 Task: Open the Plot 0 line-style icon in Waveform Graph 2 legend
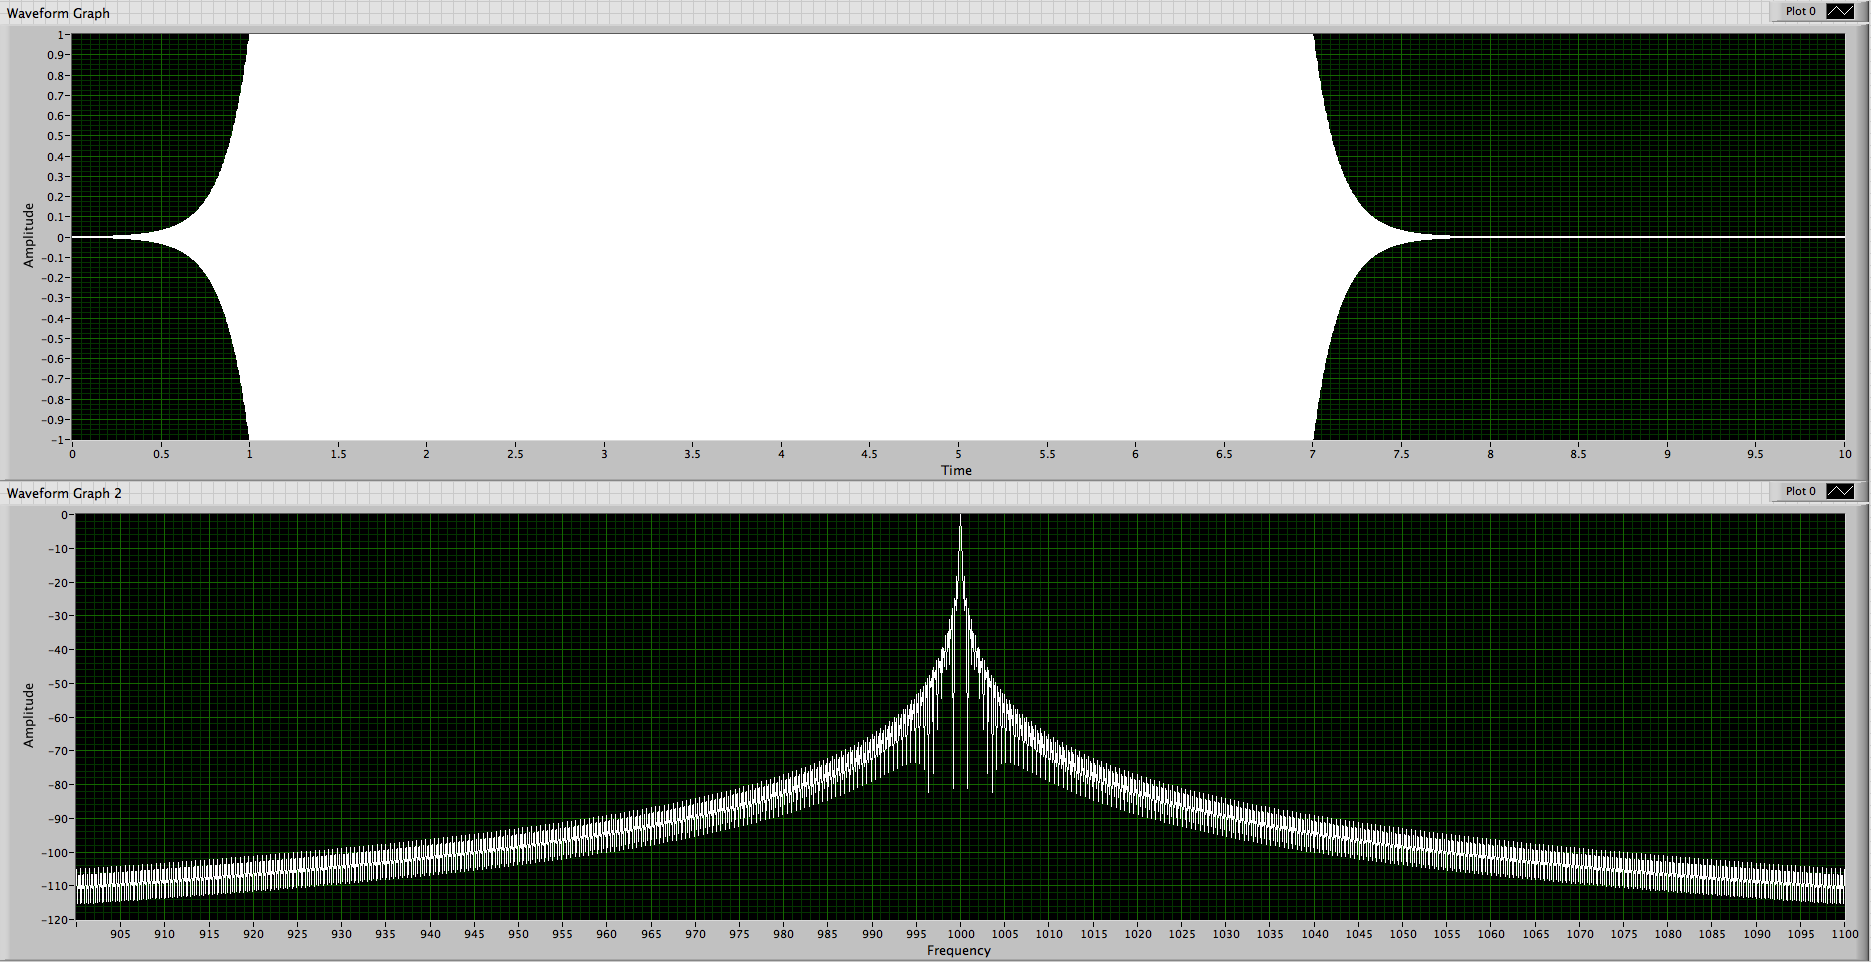(1840, 491)
